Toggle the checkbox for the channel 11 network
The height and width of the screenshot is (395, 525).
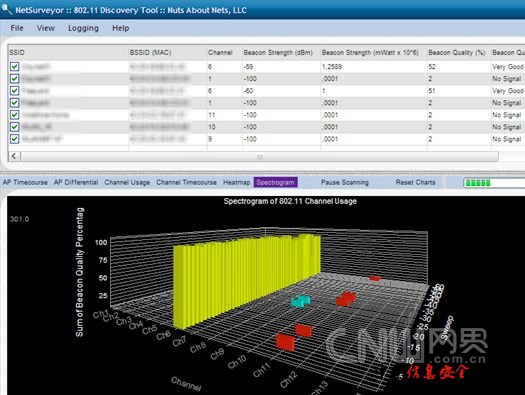click(x=14, y=115)
